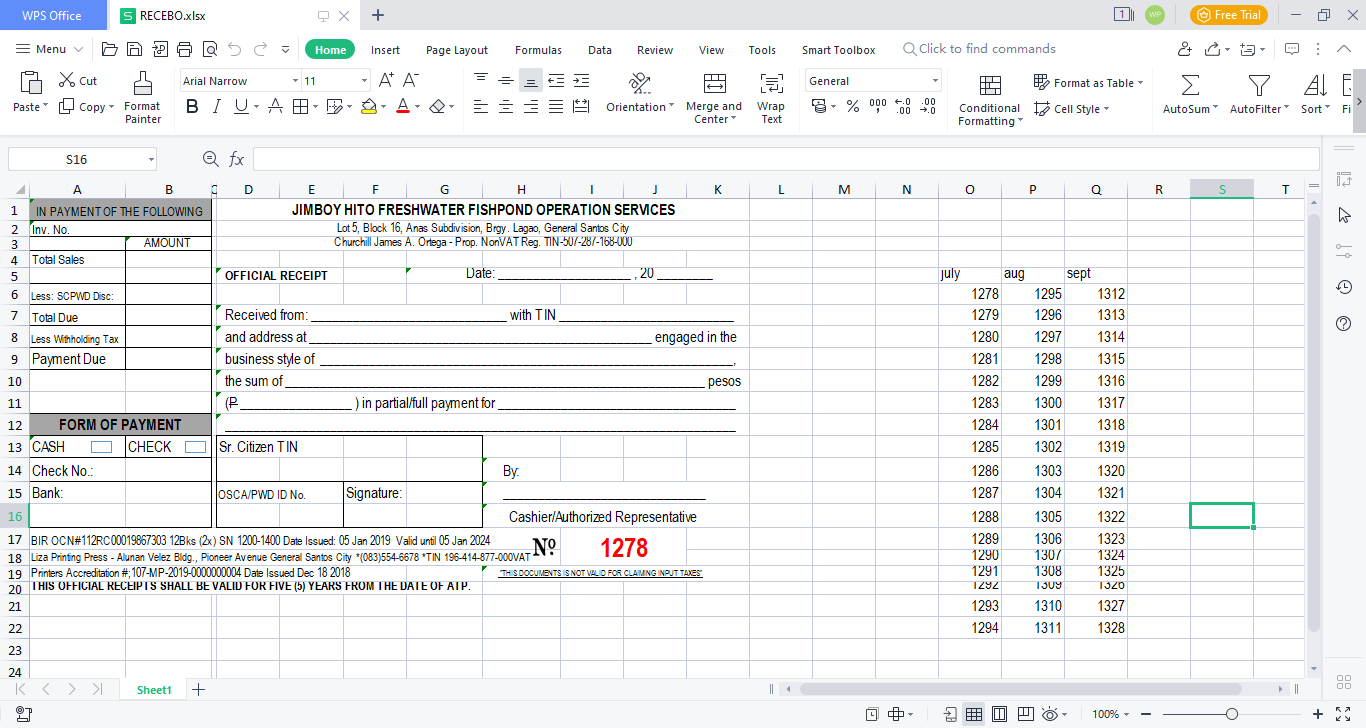Click the AutoSum sigma icon

[x=1189, y=85]
